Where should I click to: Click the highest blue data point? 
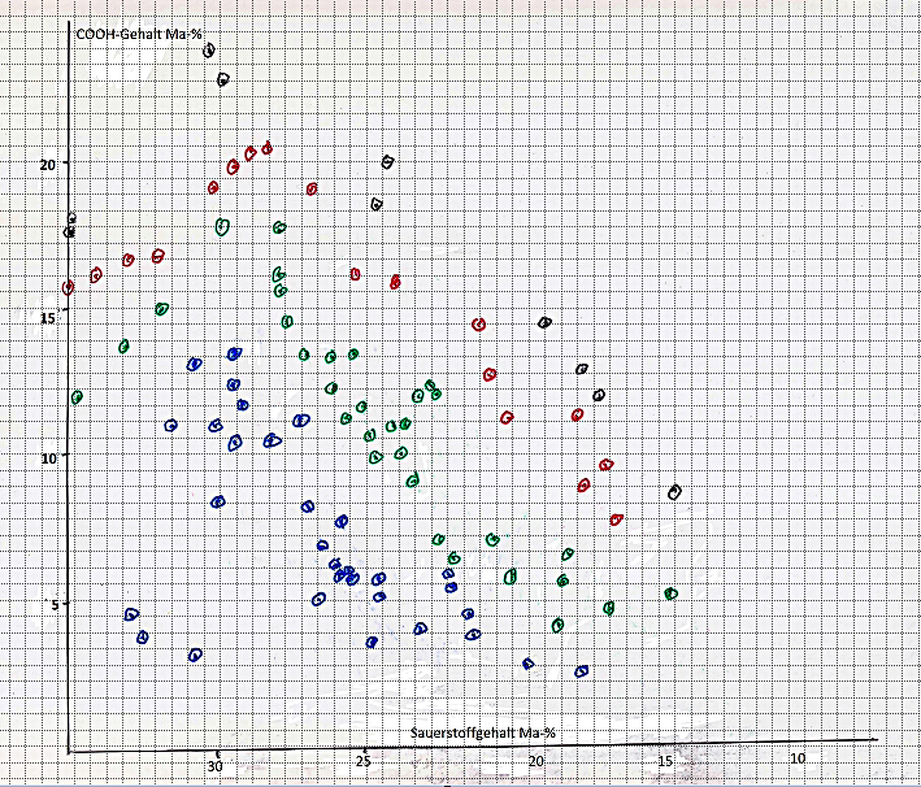[234, 354]
